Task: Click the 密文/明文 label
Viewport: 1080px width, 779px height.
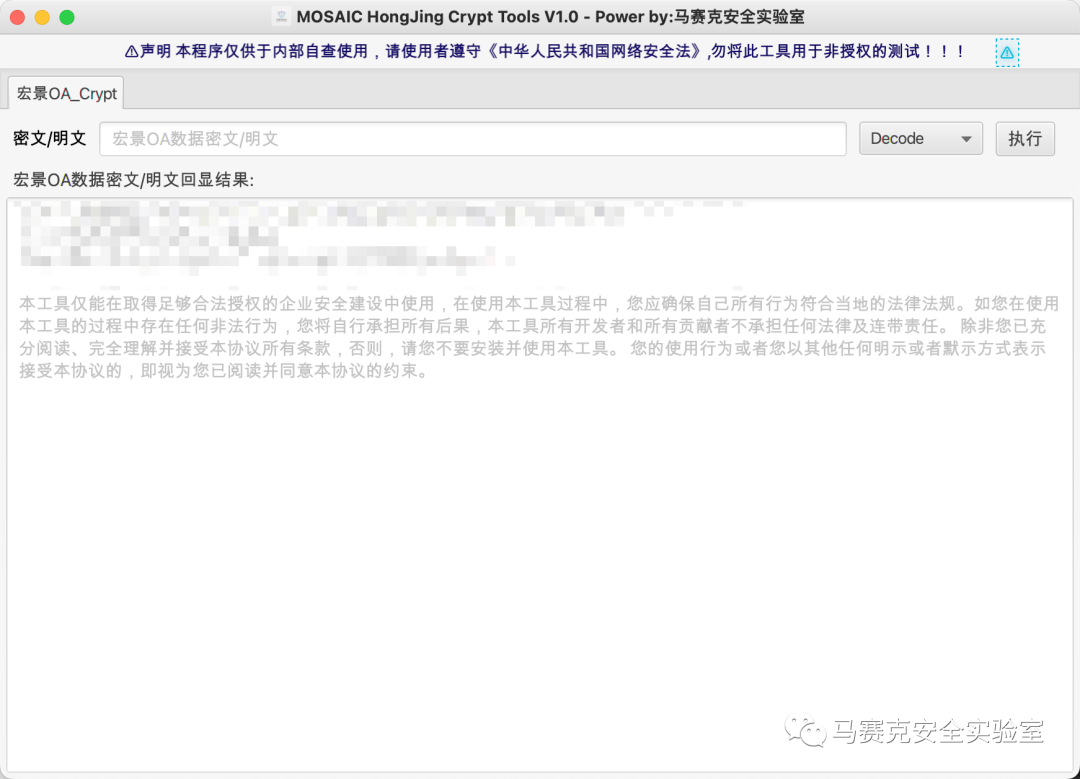Action: (50, 138)
